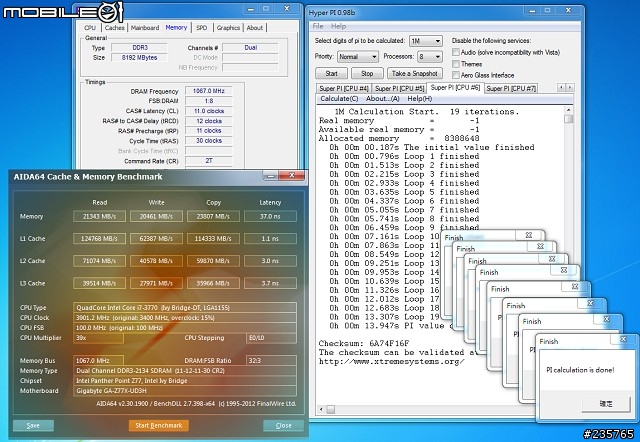Click the Start button in Hyper PI

(331, 73)
